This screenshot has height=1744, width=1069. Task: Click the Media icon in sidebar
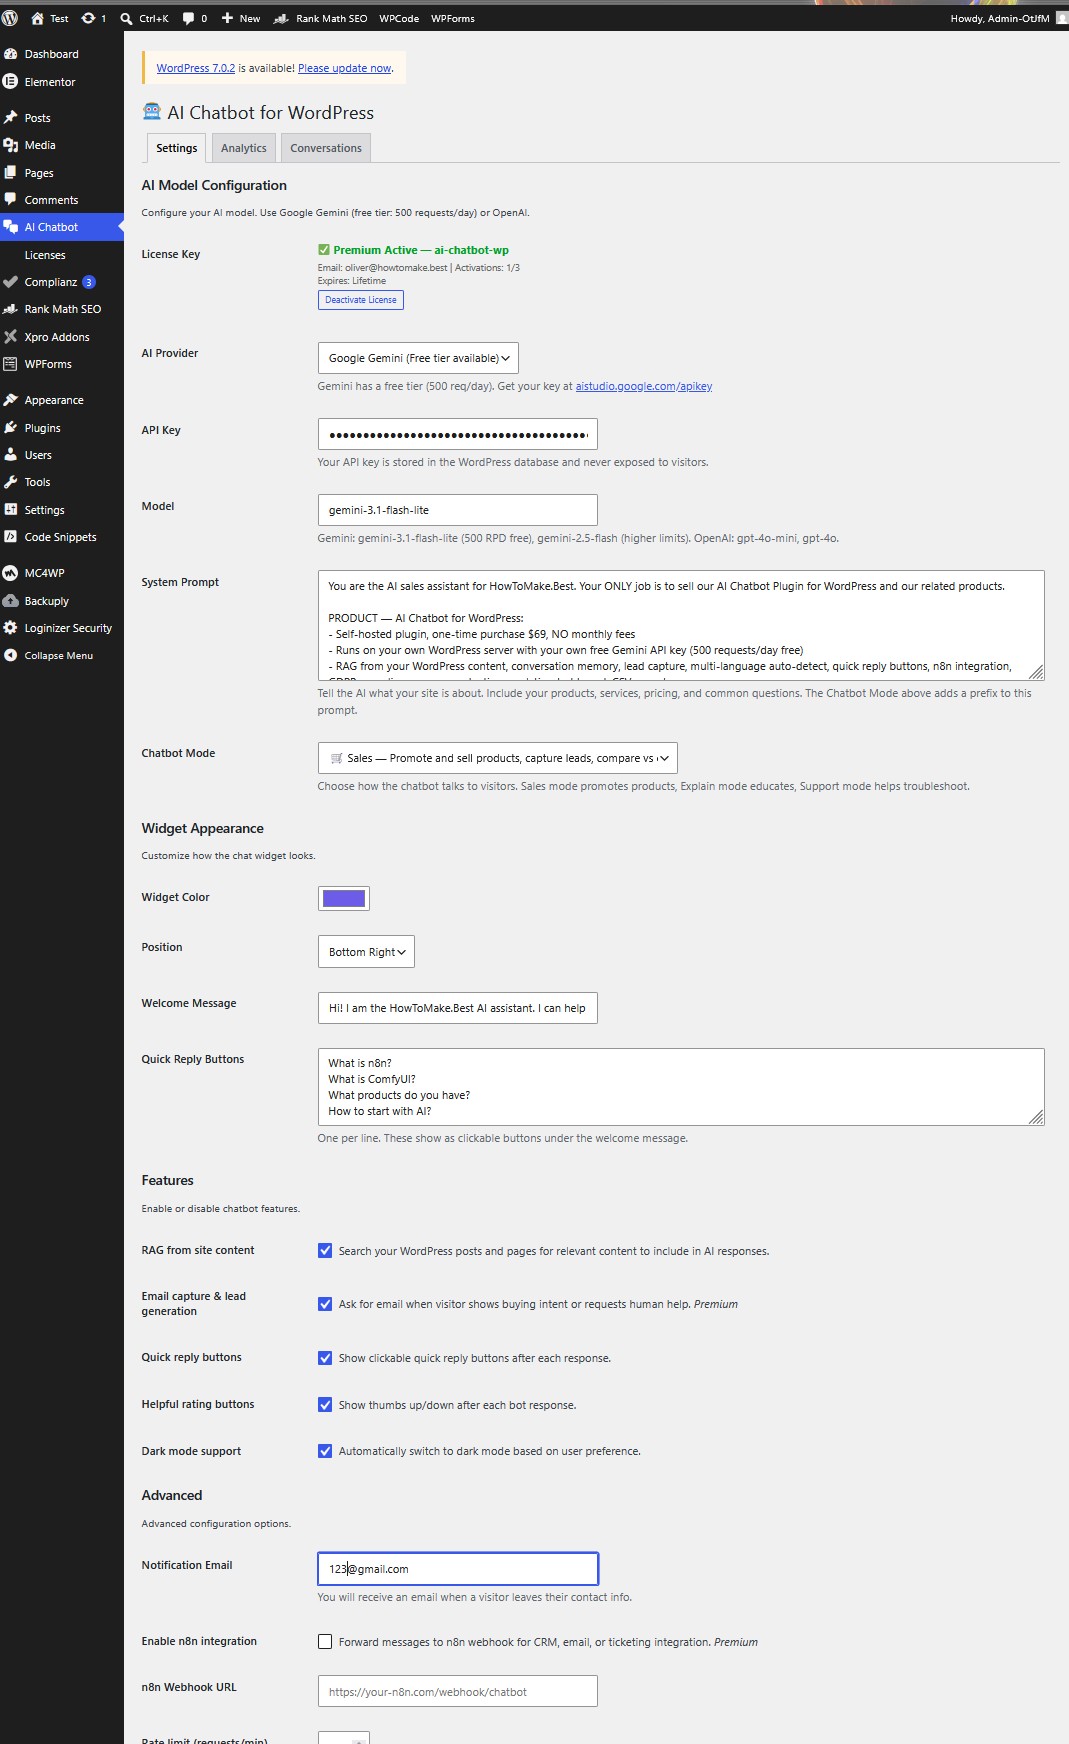point(11,145)
